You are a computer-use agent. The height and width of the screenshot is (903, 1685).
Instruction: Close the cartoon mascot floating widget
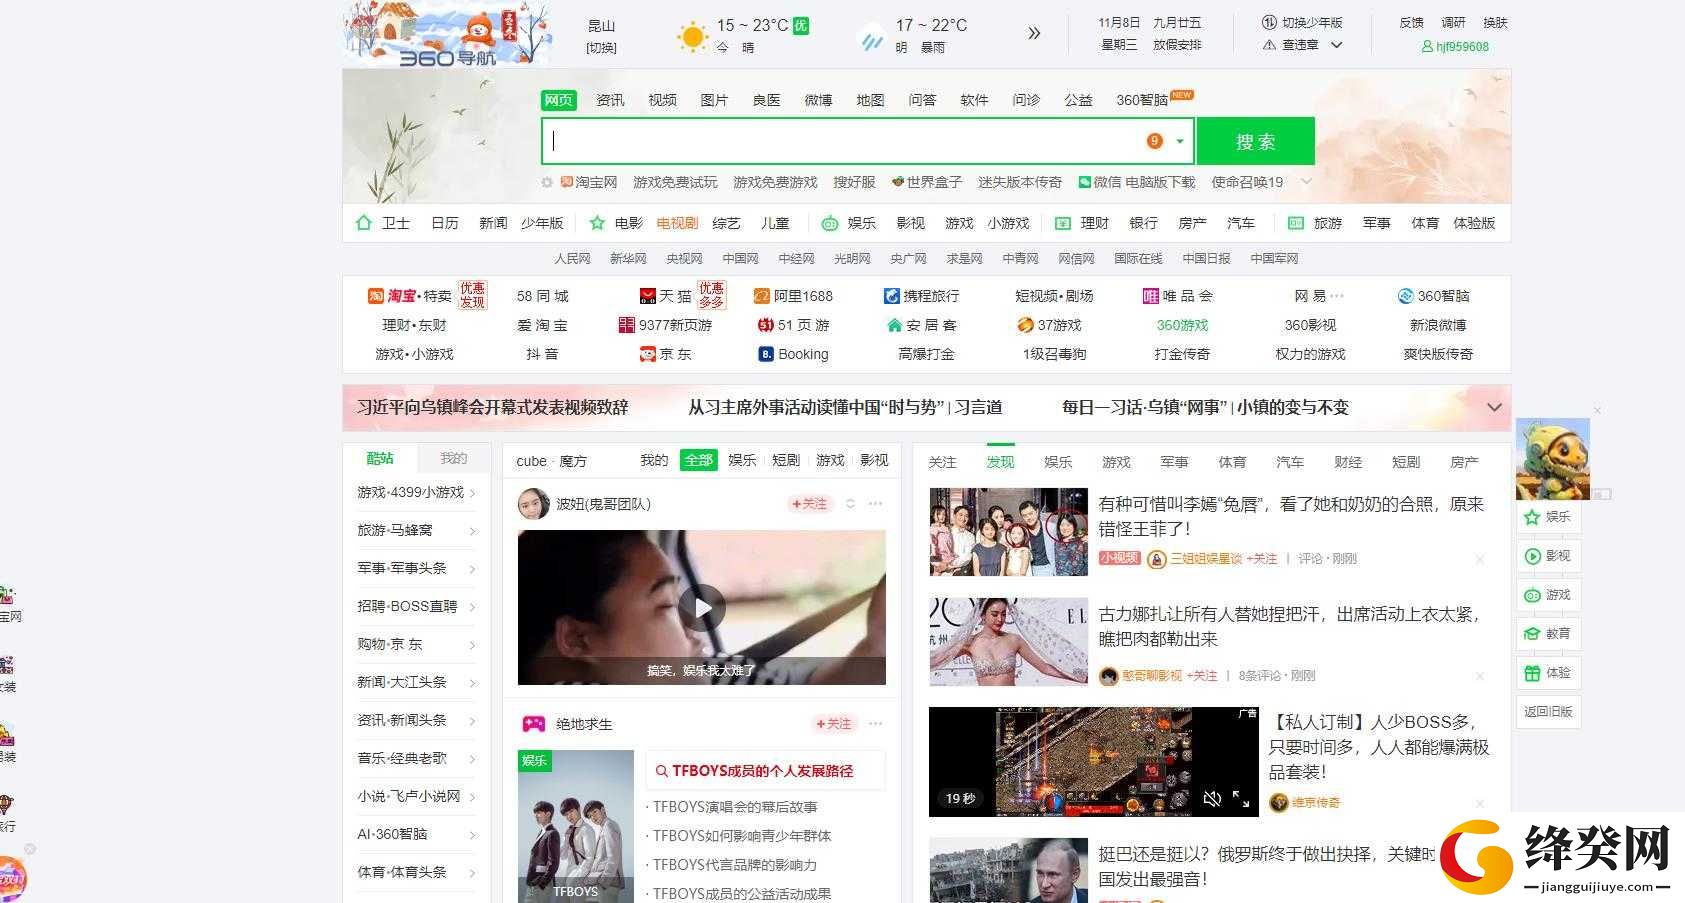(1597, 411)
